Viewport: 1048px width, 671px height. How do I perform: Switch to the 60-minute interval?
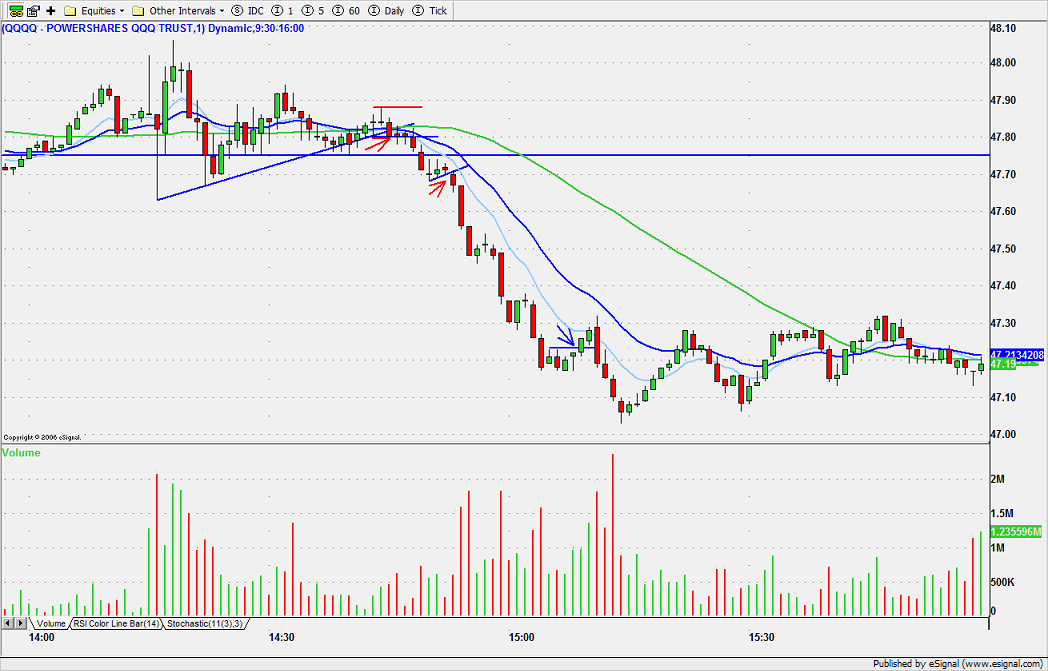pyautogui.click(x=346, y=11)
